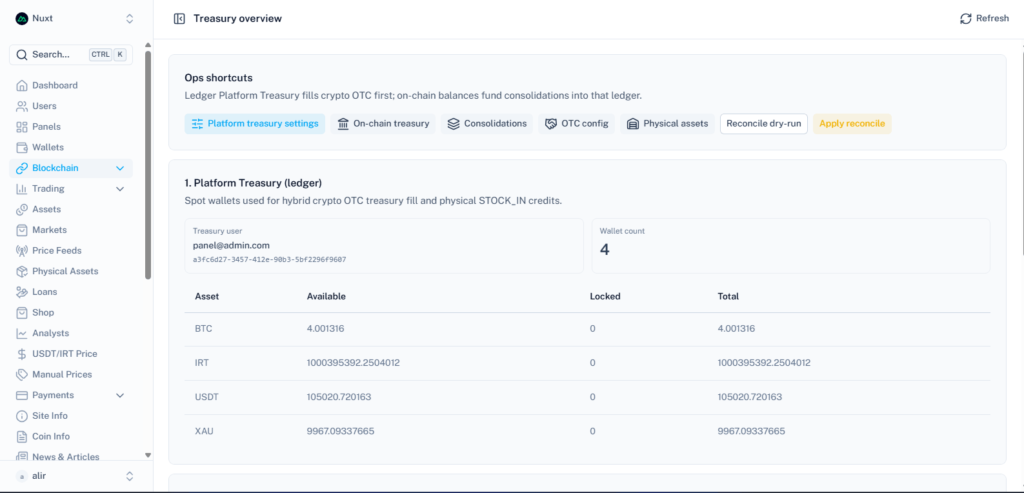
Task: Click the IRT asset row cell
Action: [x=202, y=363]
